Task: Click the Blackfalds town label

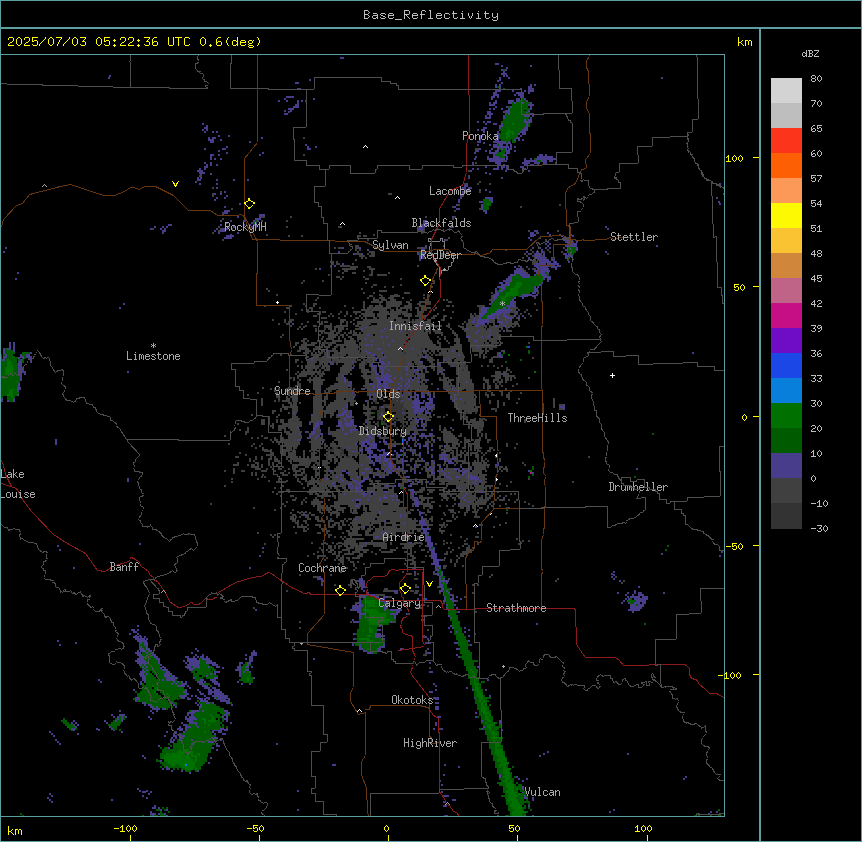Action: pos(441,223)
